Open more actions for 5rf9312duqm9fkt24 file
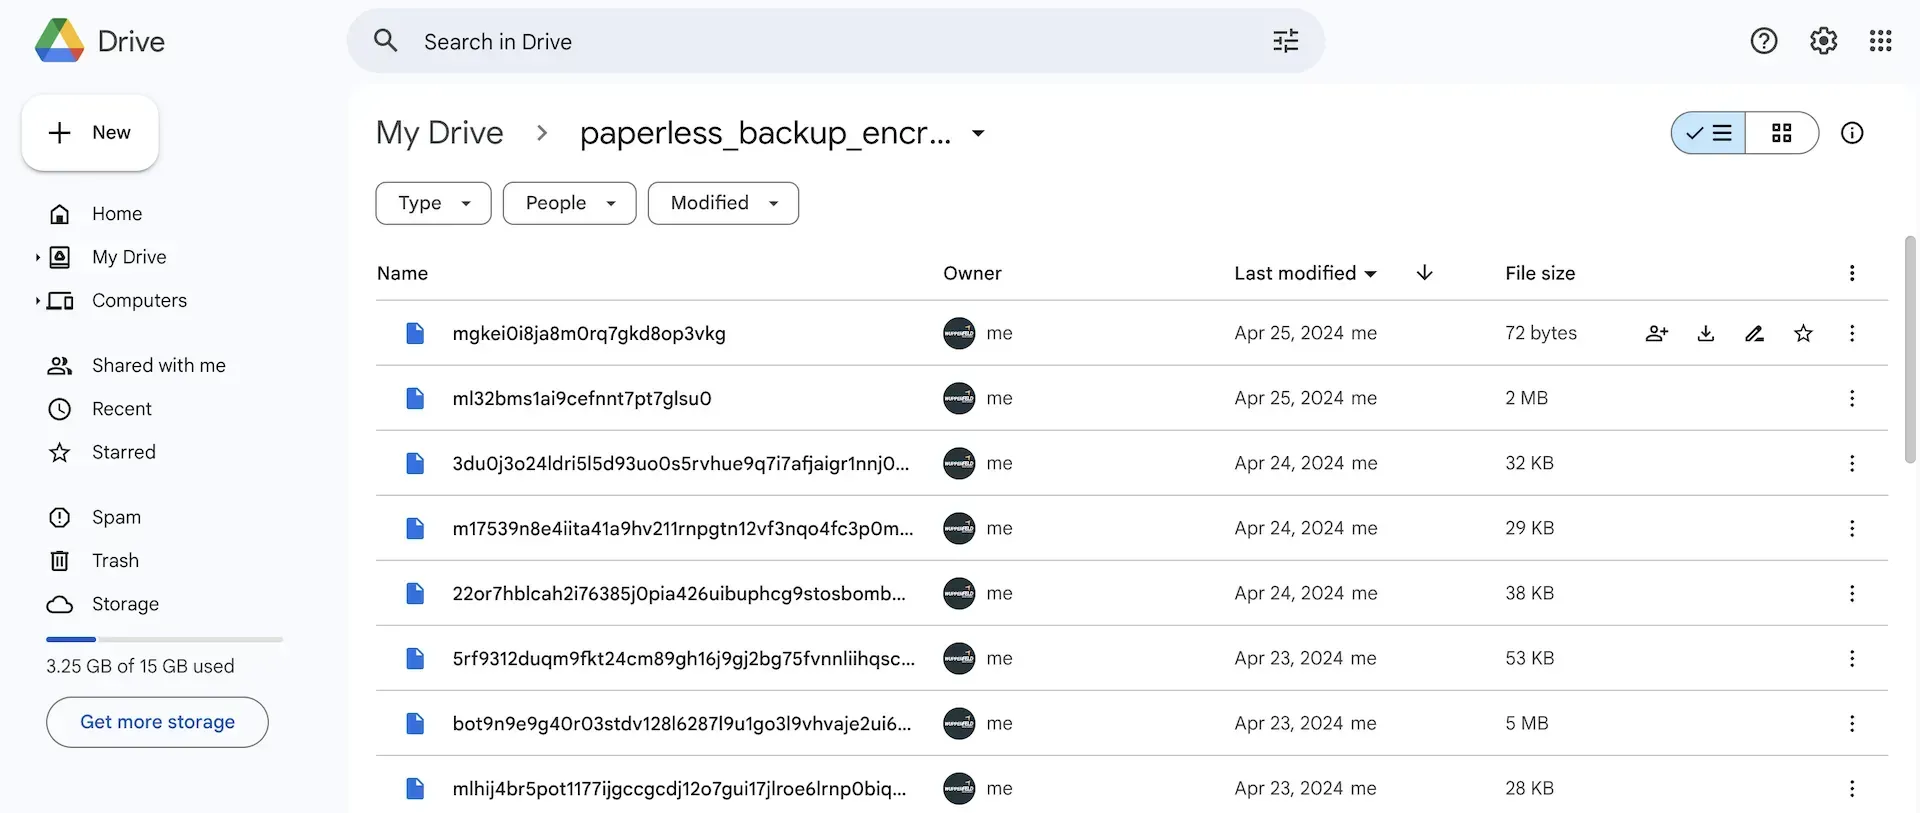 click(1852, 658)
